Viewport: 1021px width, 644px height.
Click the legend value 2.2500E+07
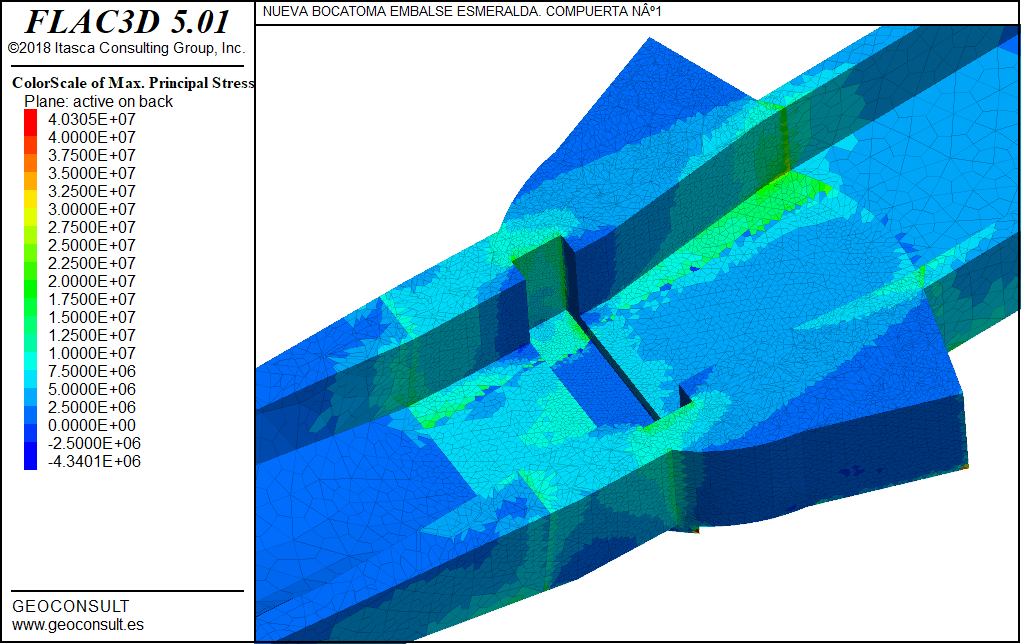(92, 263)
